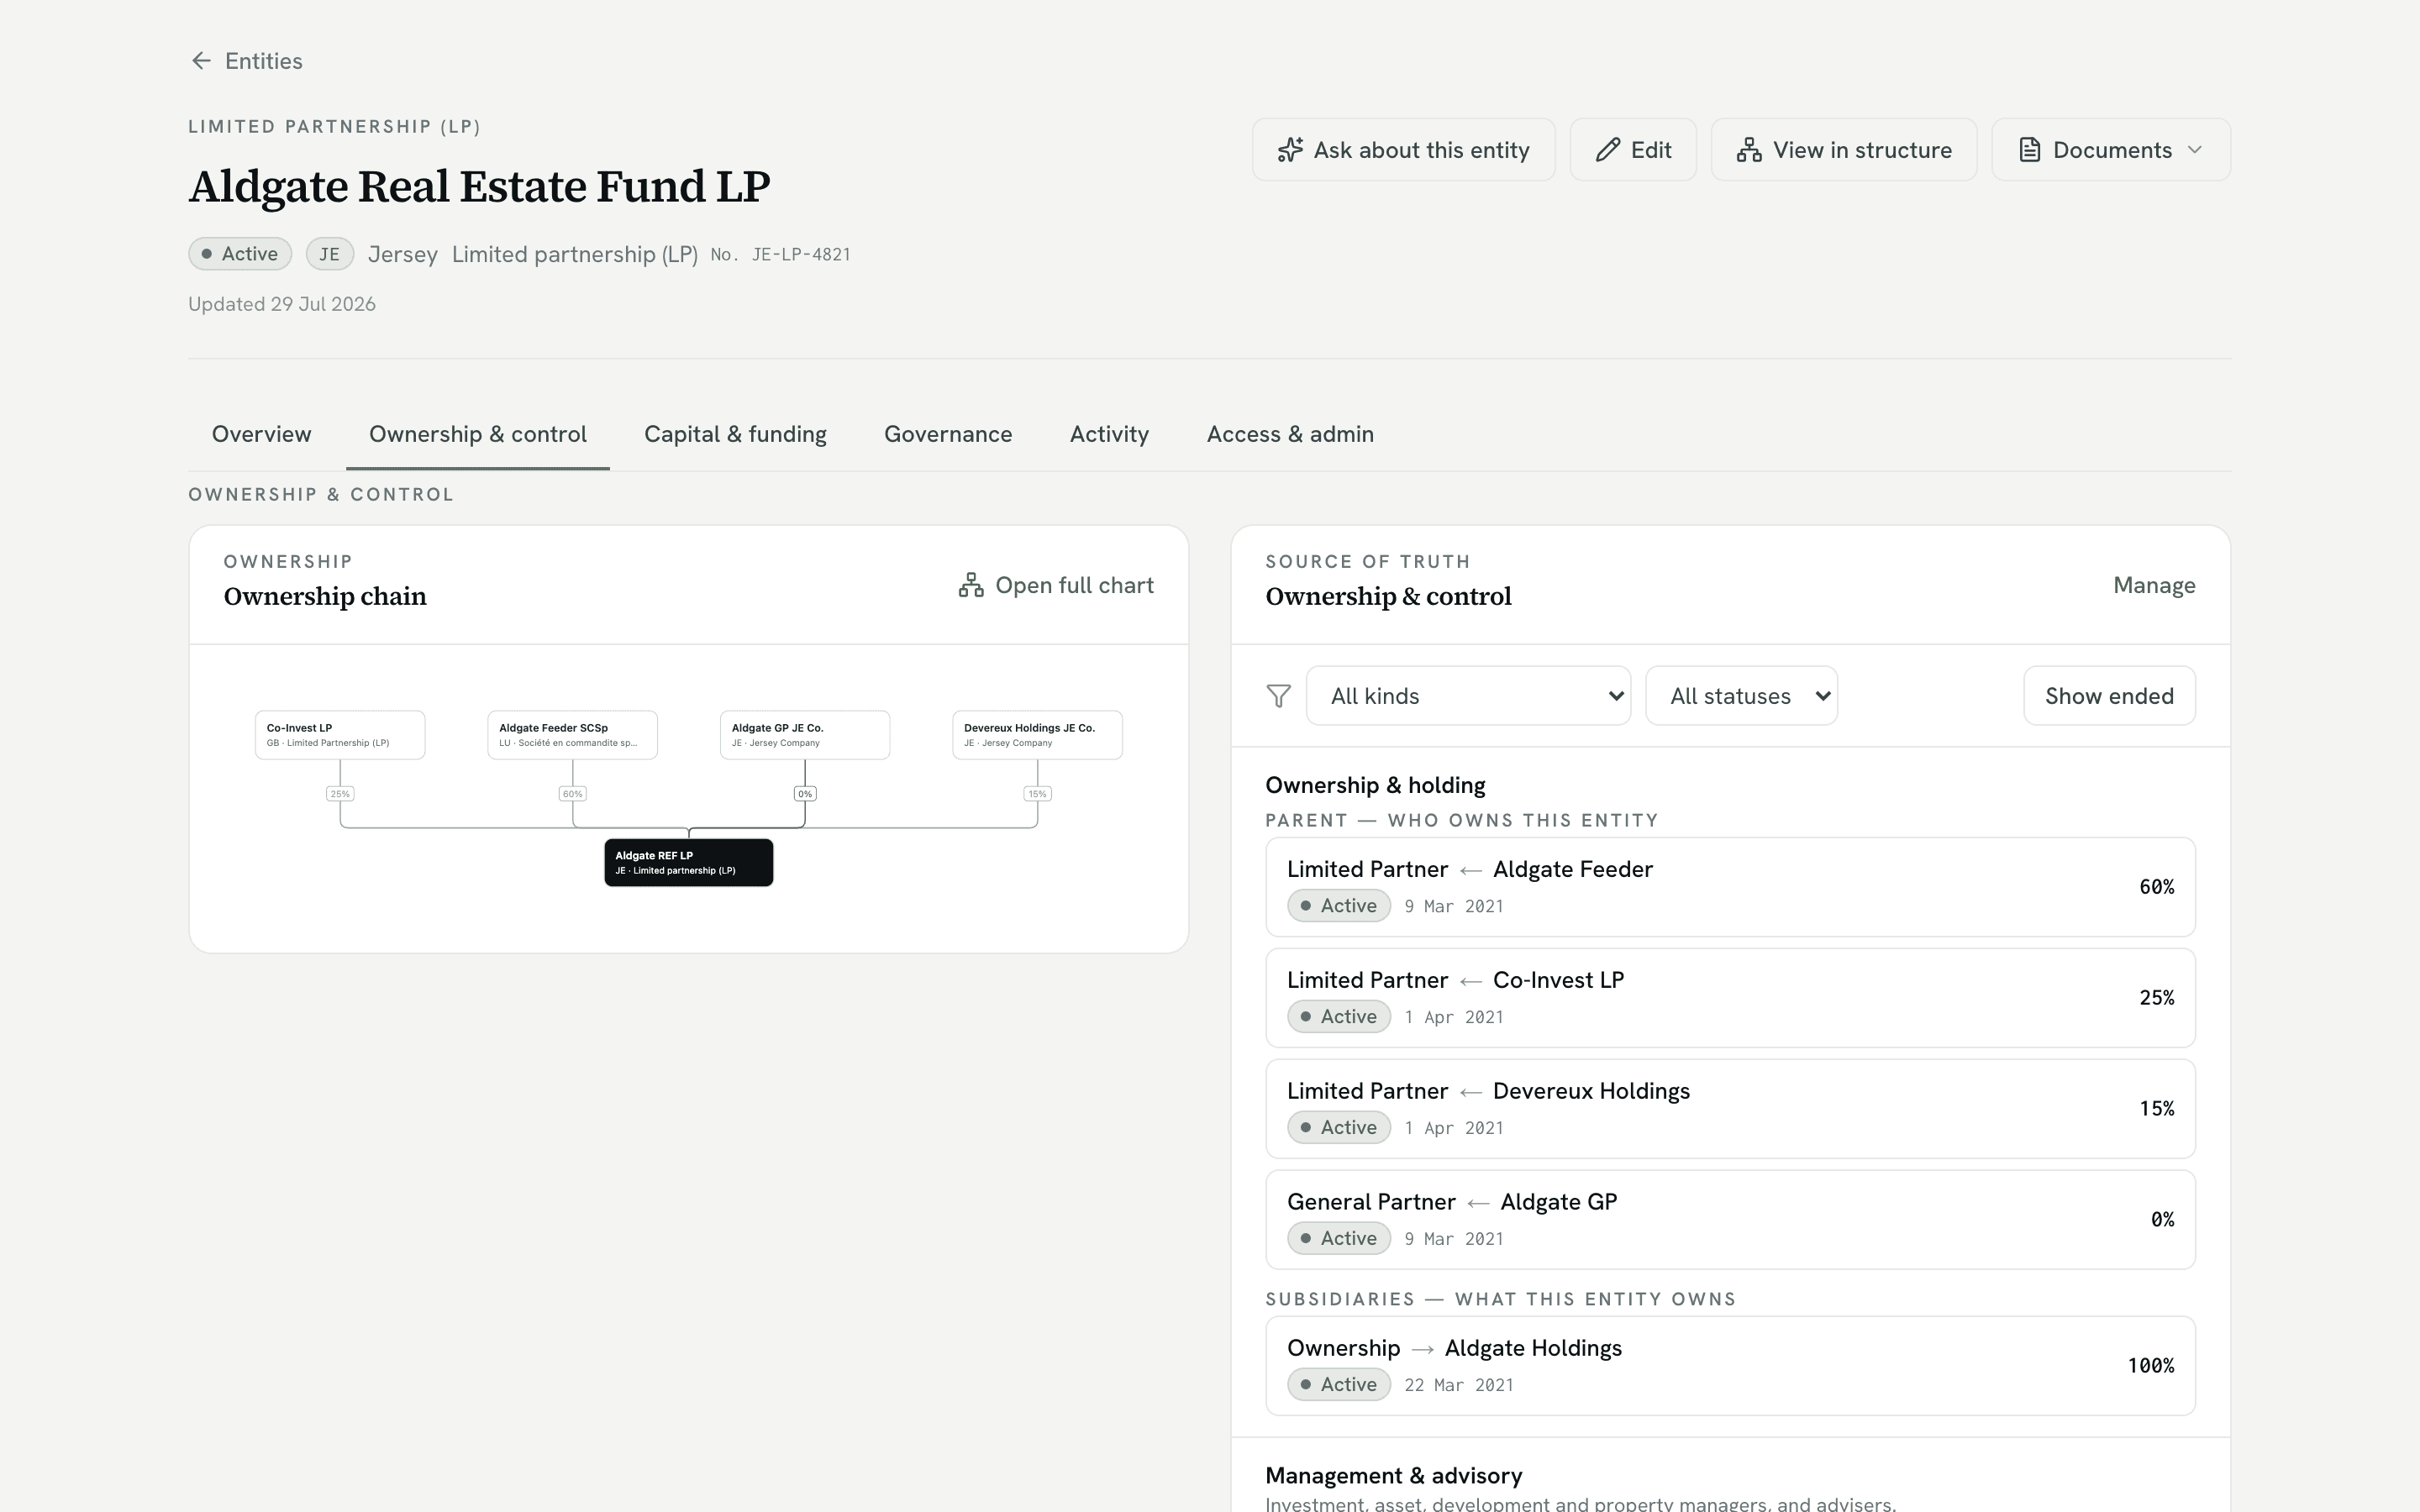Click the 15% label in ownership chart

click(1037, 794)
